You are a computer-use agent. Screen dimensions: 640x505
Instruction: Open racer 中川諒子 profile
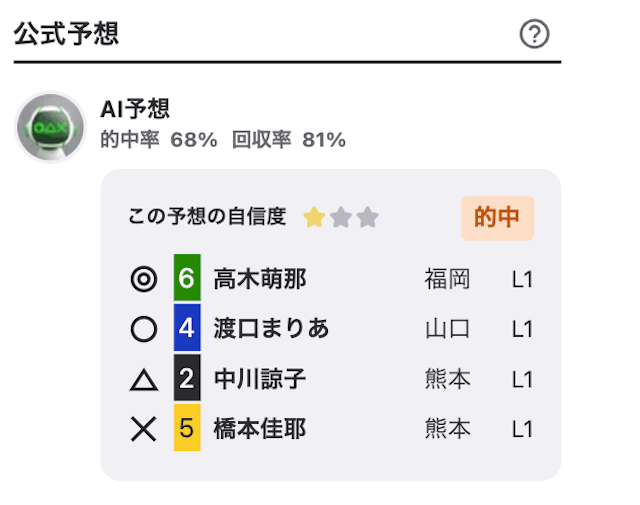pyautogui.click(x=260, y=379)
